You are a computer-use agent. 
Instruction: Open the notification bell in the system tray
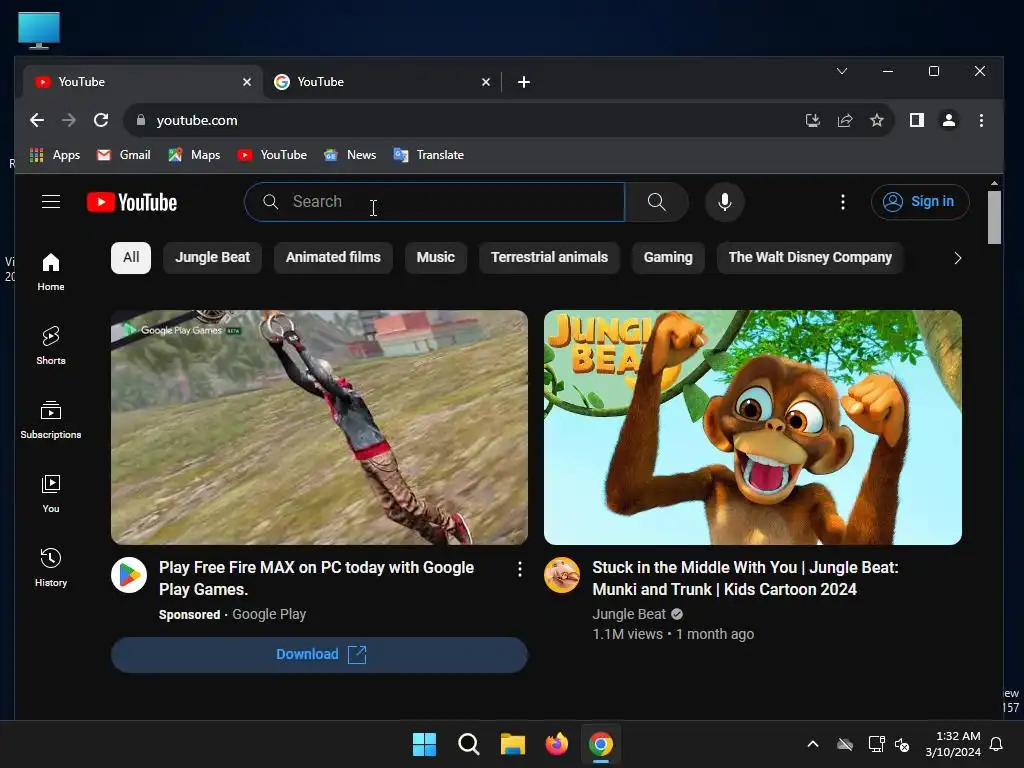tap(997, 744)
